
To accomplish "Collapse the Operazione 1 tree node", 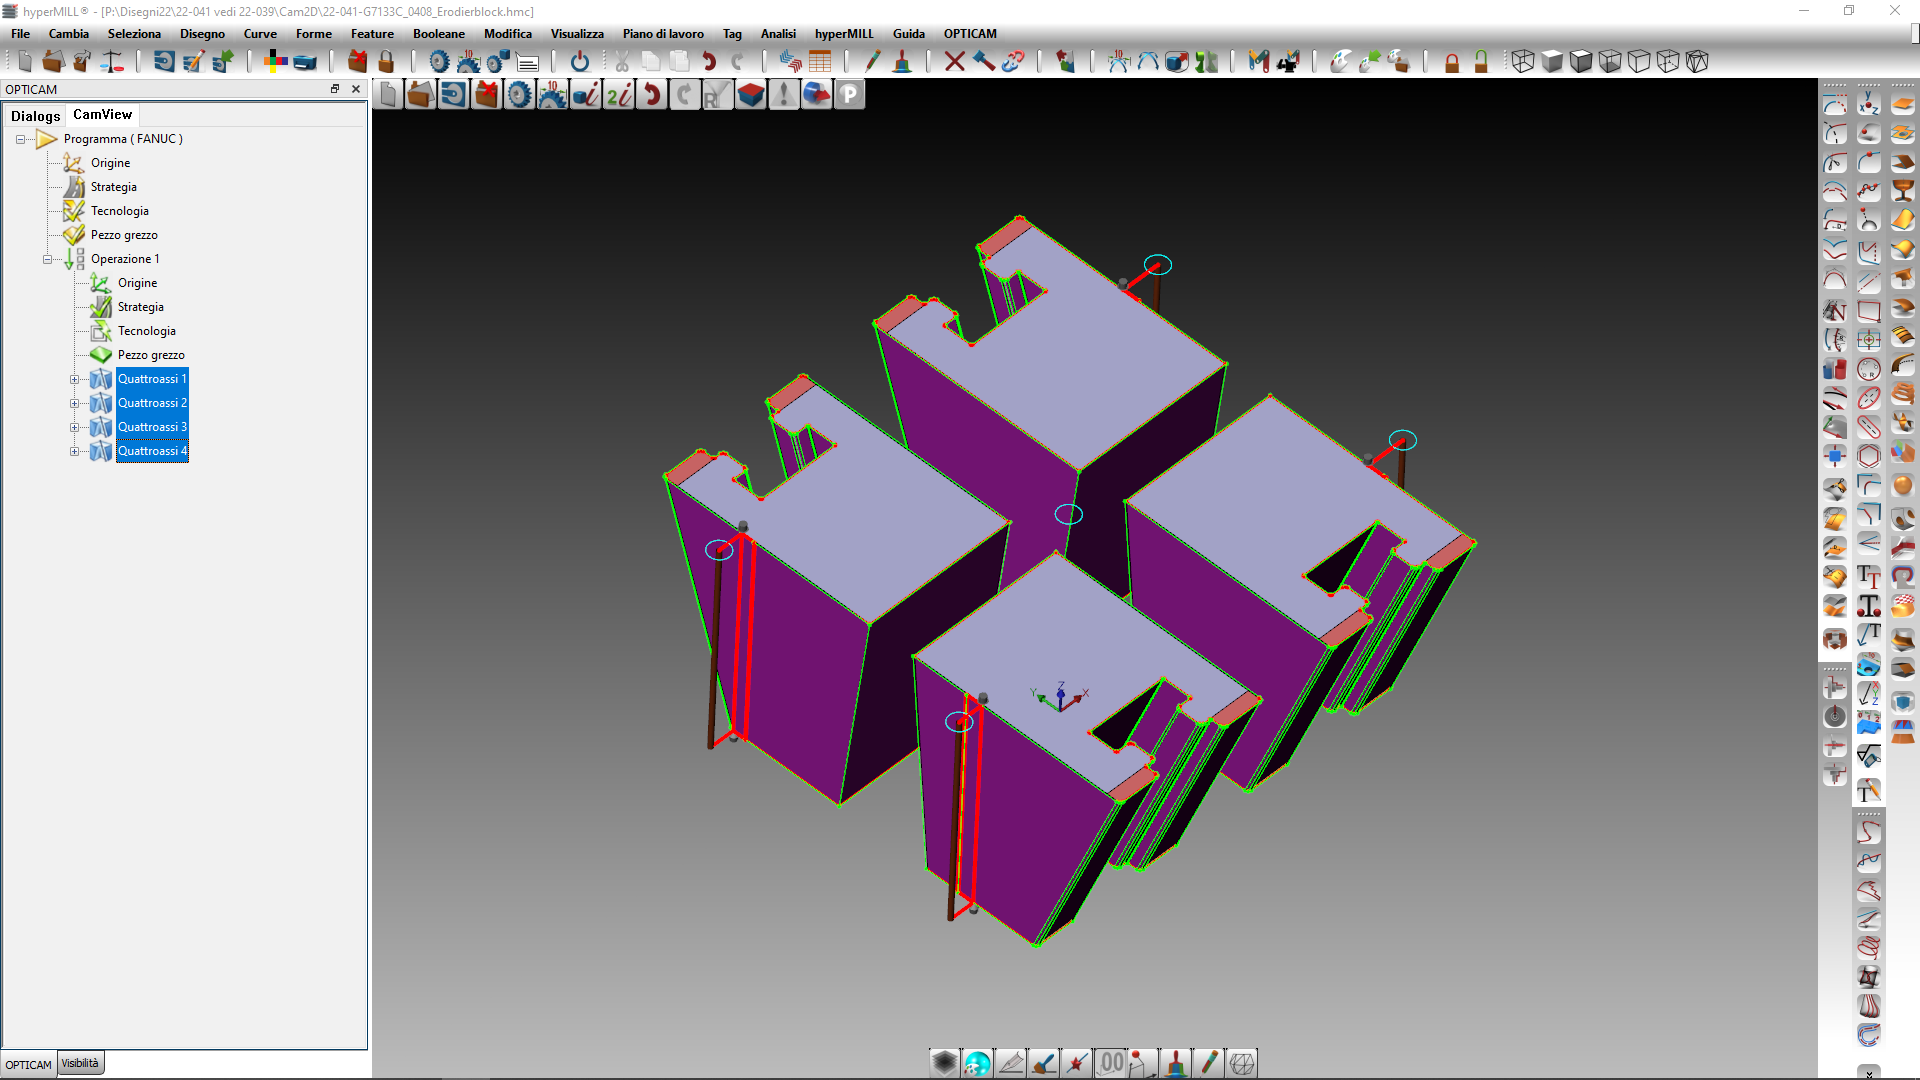I will (47, 259).
